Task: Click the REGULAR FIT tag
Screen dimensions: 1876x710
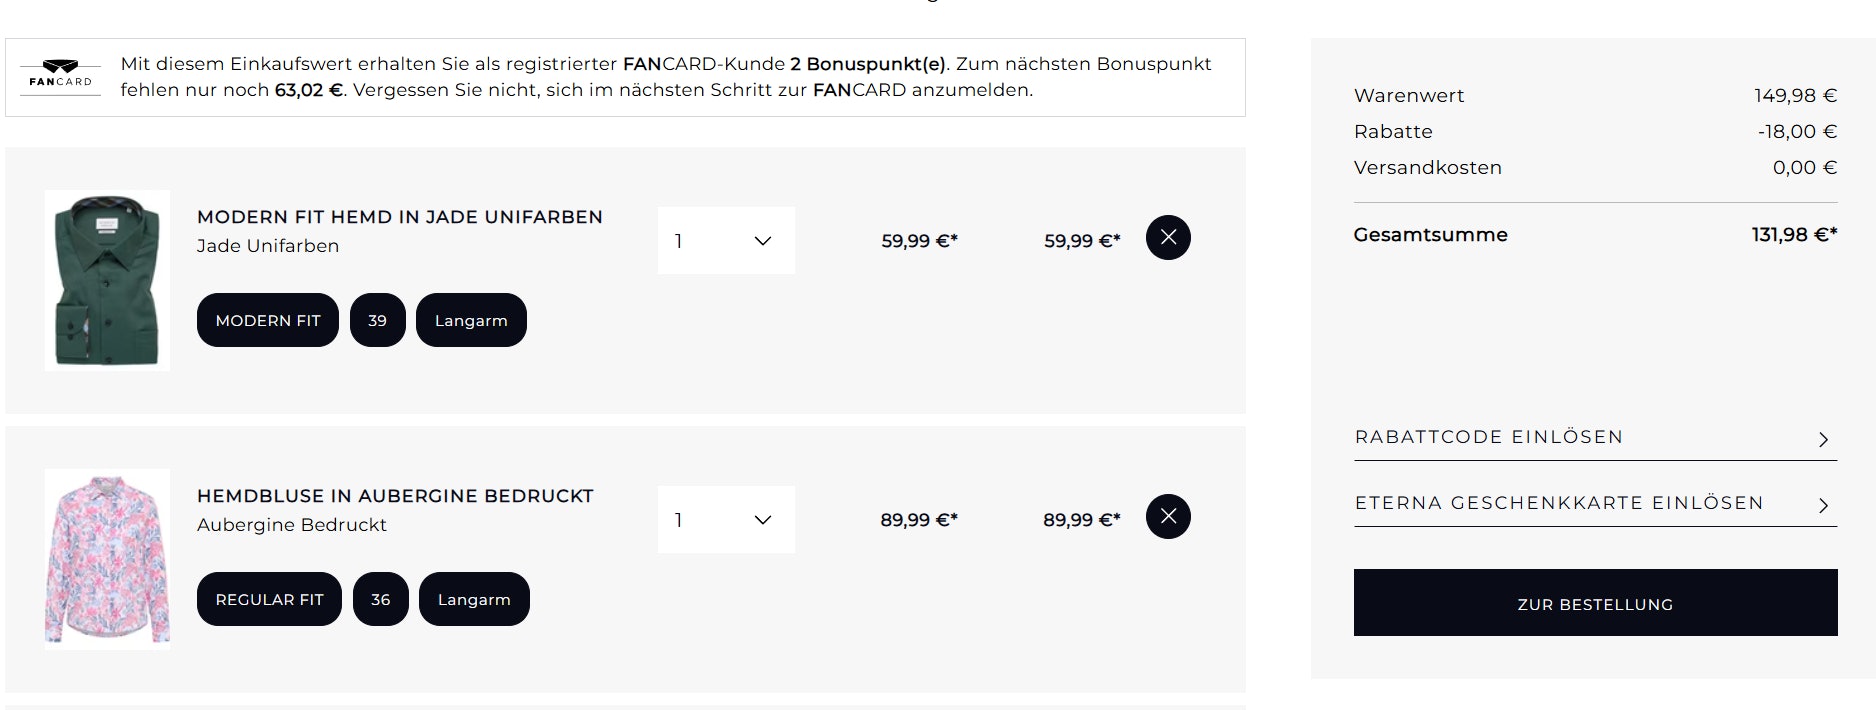Action: click(269, 599)
